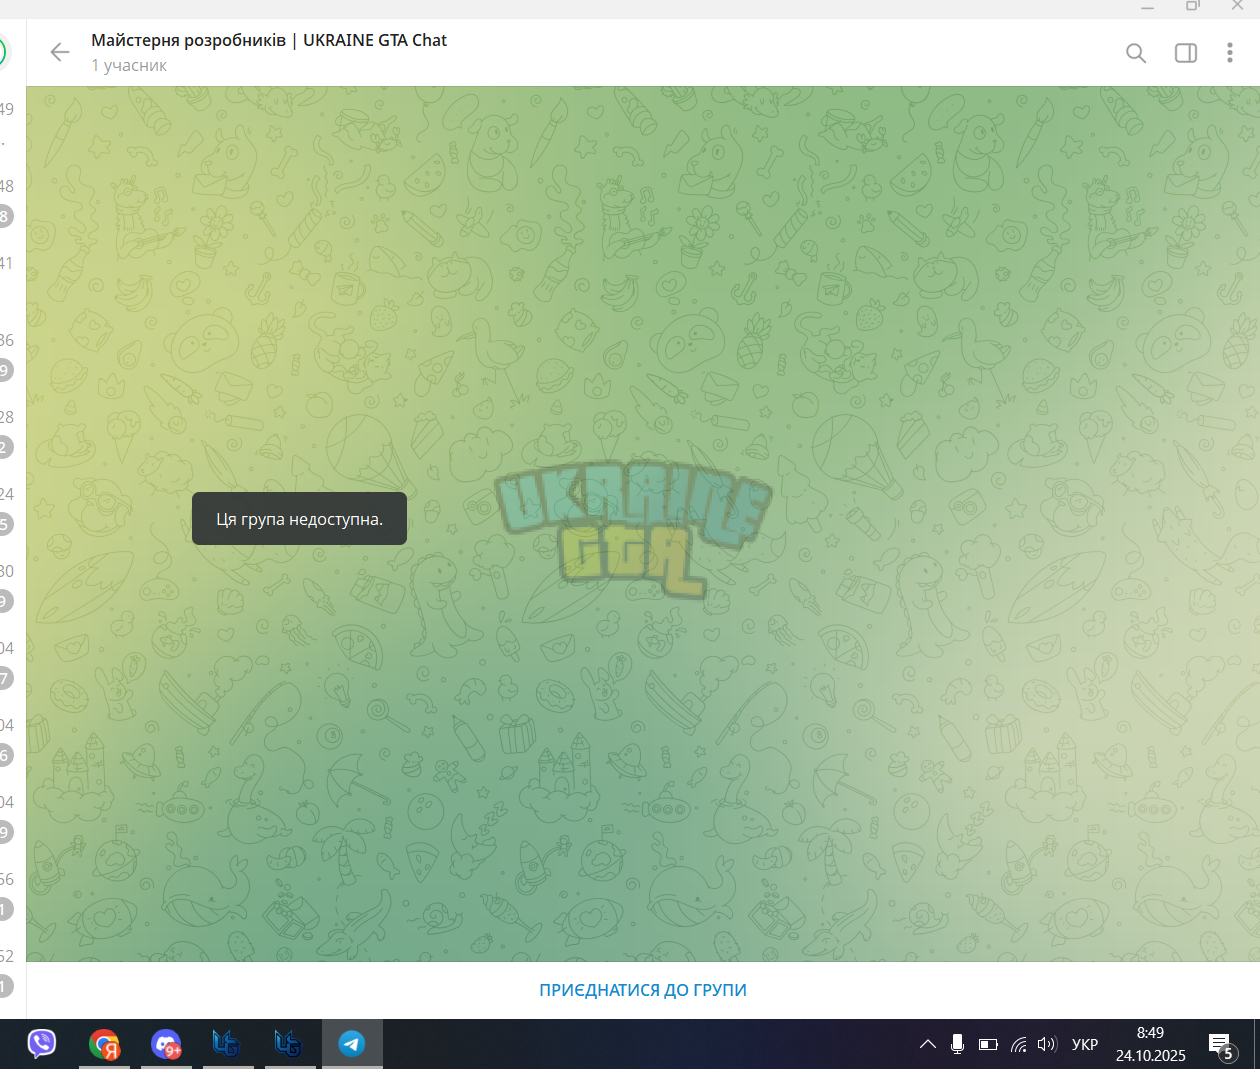Viewport: 1260px width, 1069px height.
Task: Open Viber from the taskbar
Action: (42, 1044)
